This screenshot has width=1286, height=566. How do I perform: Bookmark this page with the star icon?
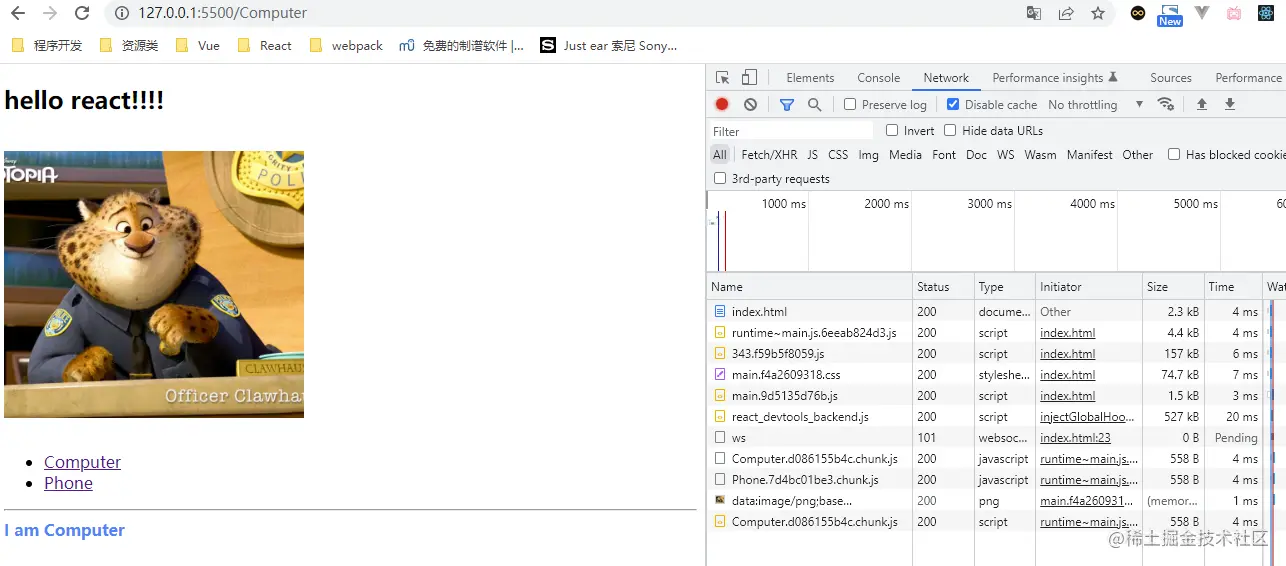point(1098,13)
